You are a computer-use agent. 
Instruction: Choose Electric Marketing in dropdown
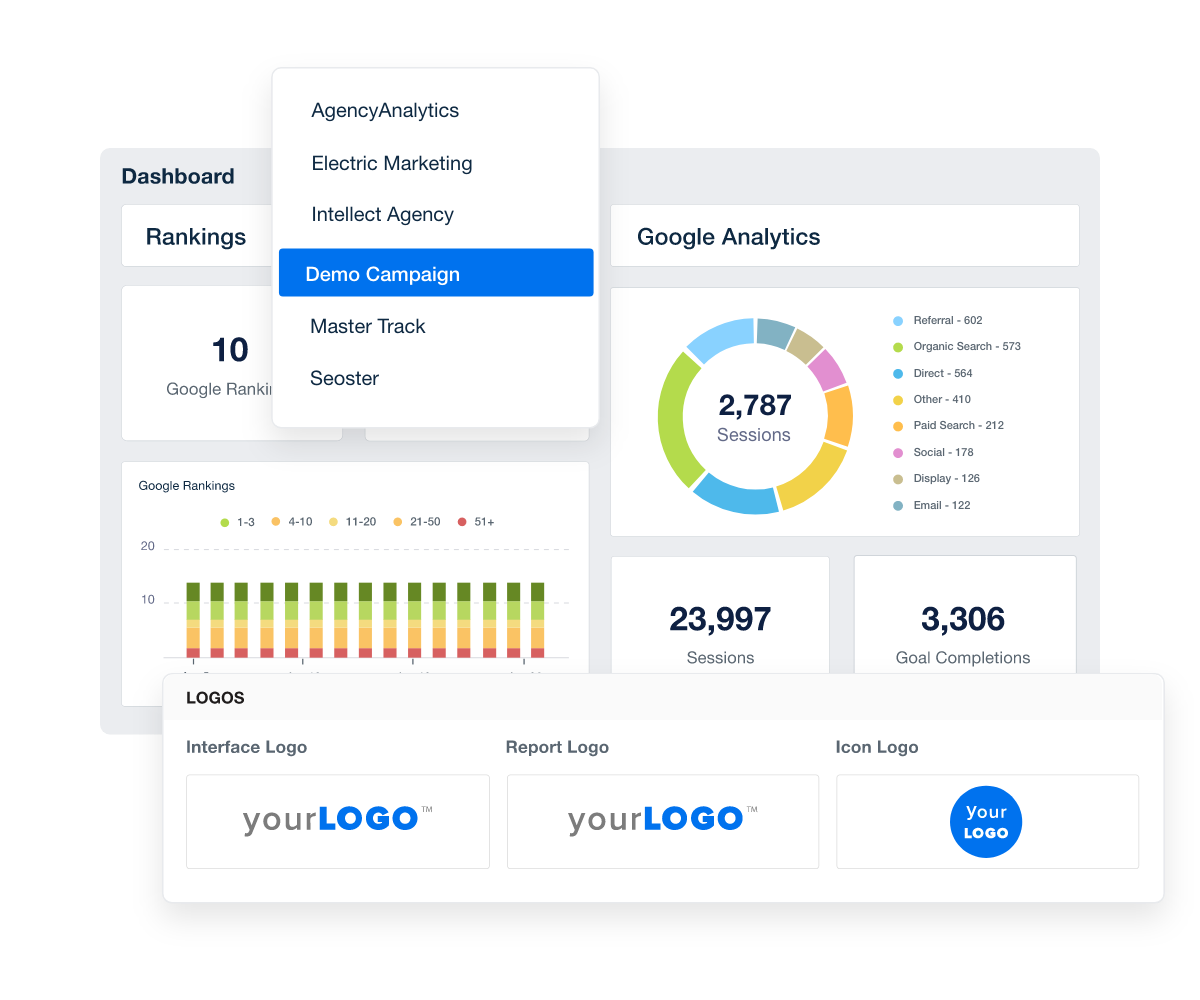(x=392, y=163)
